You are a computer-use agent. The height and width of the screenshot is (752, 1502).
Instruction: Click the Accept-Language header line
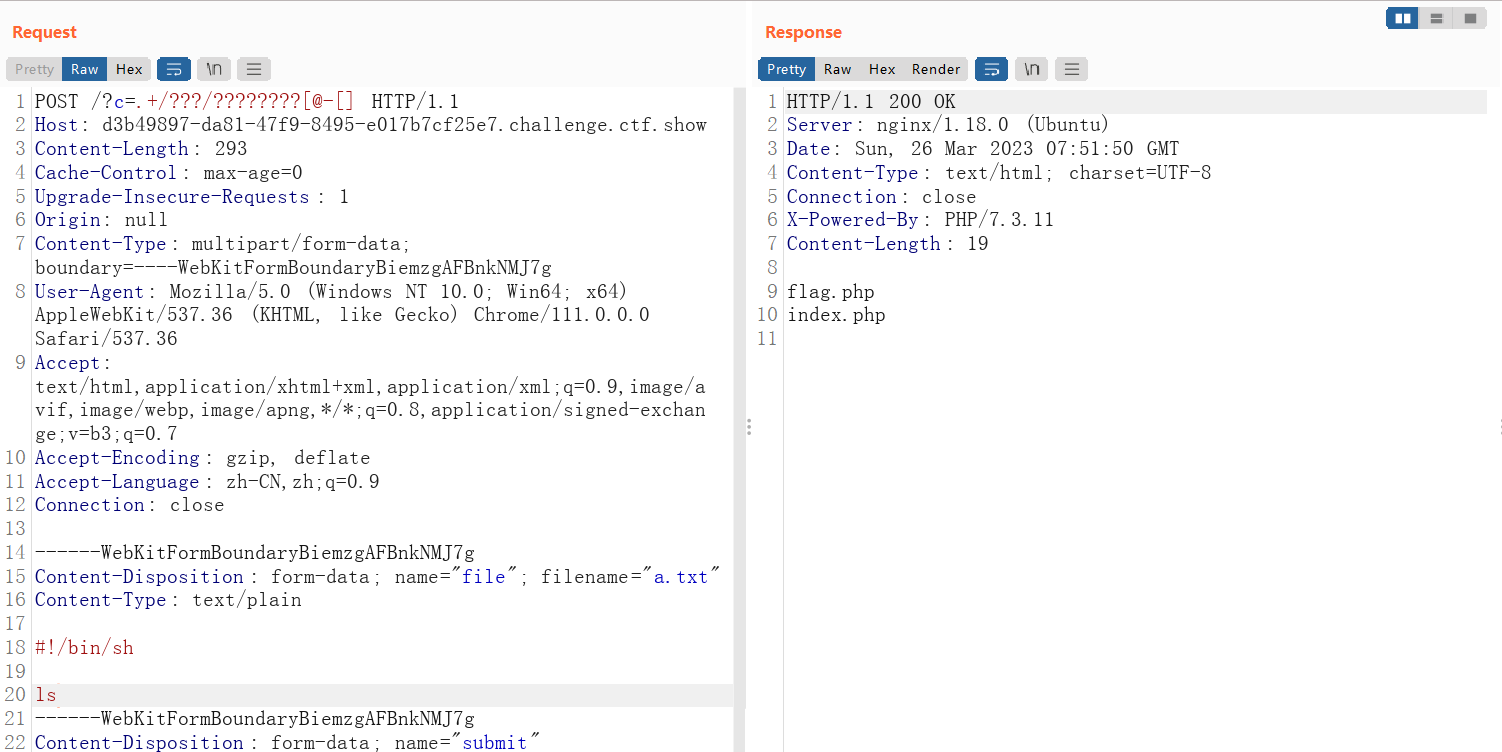[x=207, y=482]
